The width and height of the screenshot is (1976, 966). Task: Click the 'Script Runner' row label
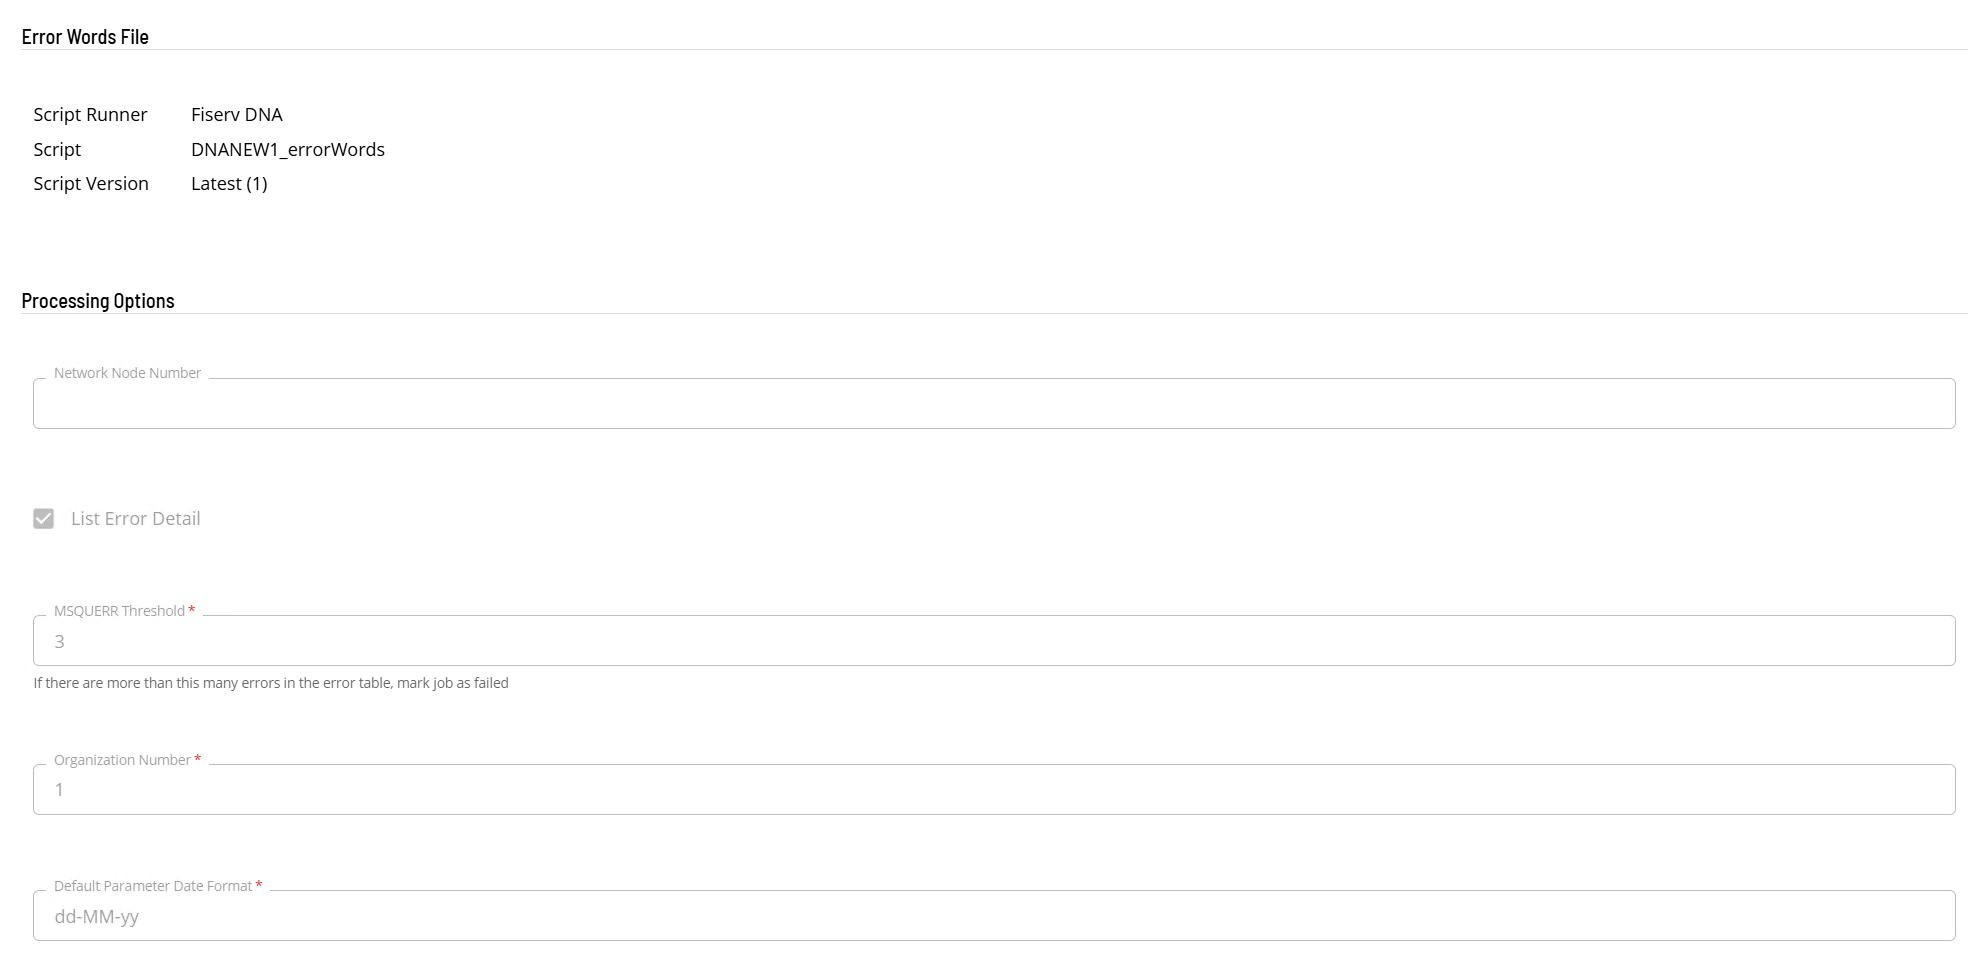90,115
